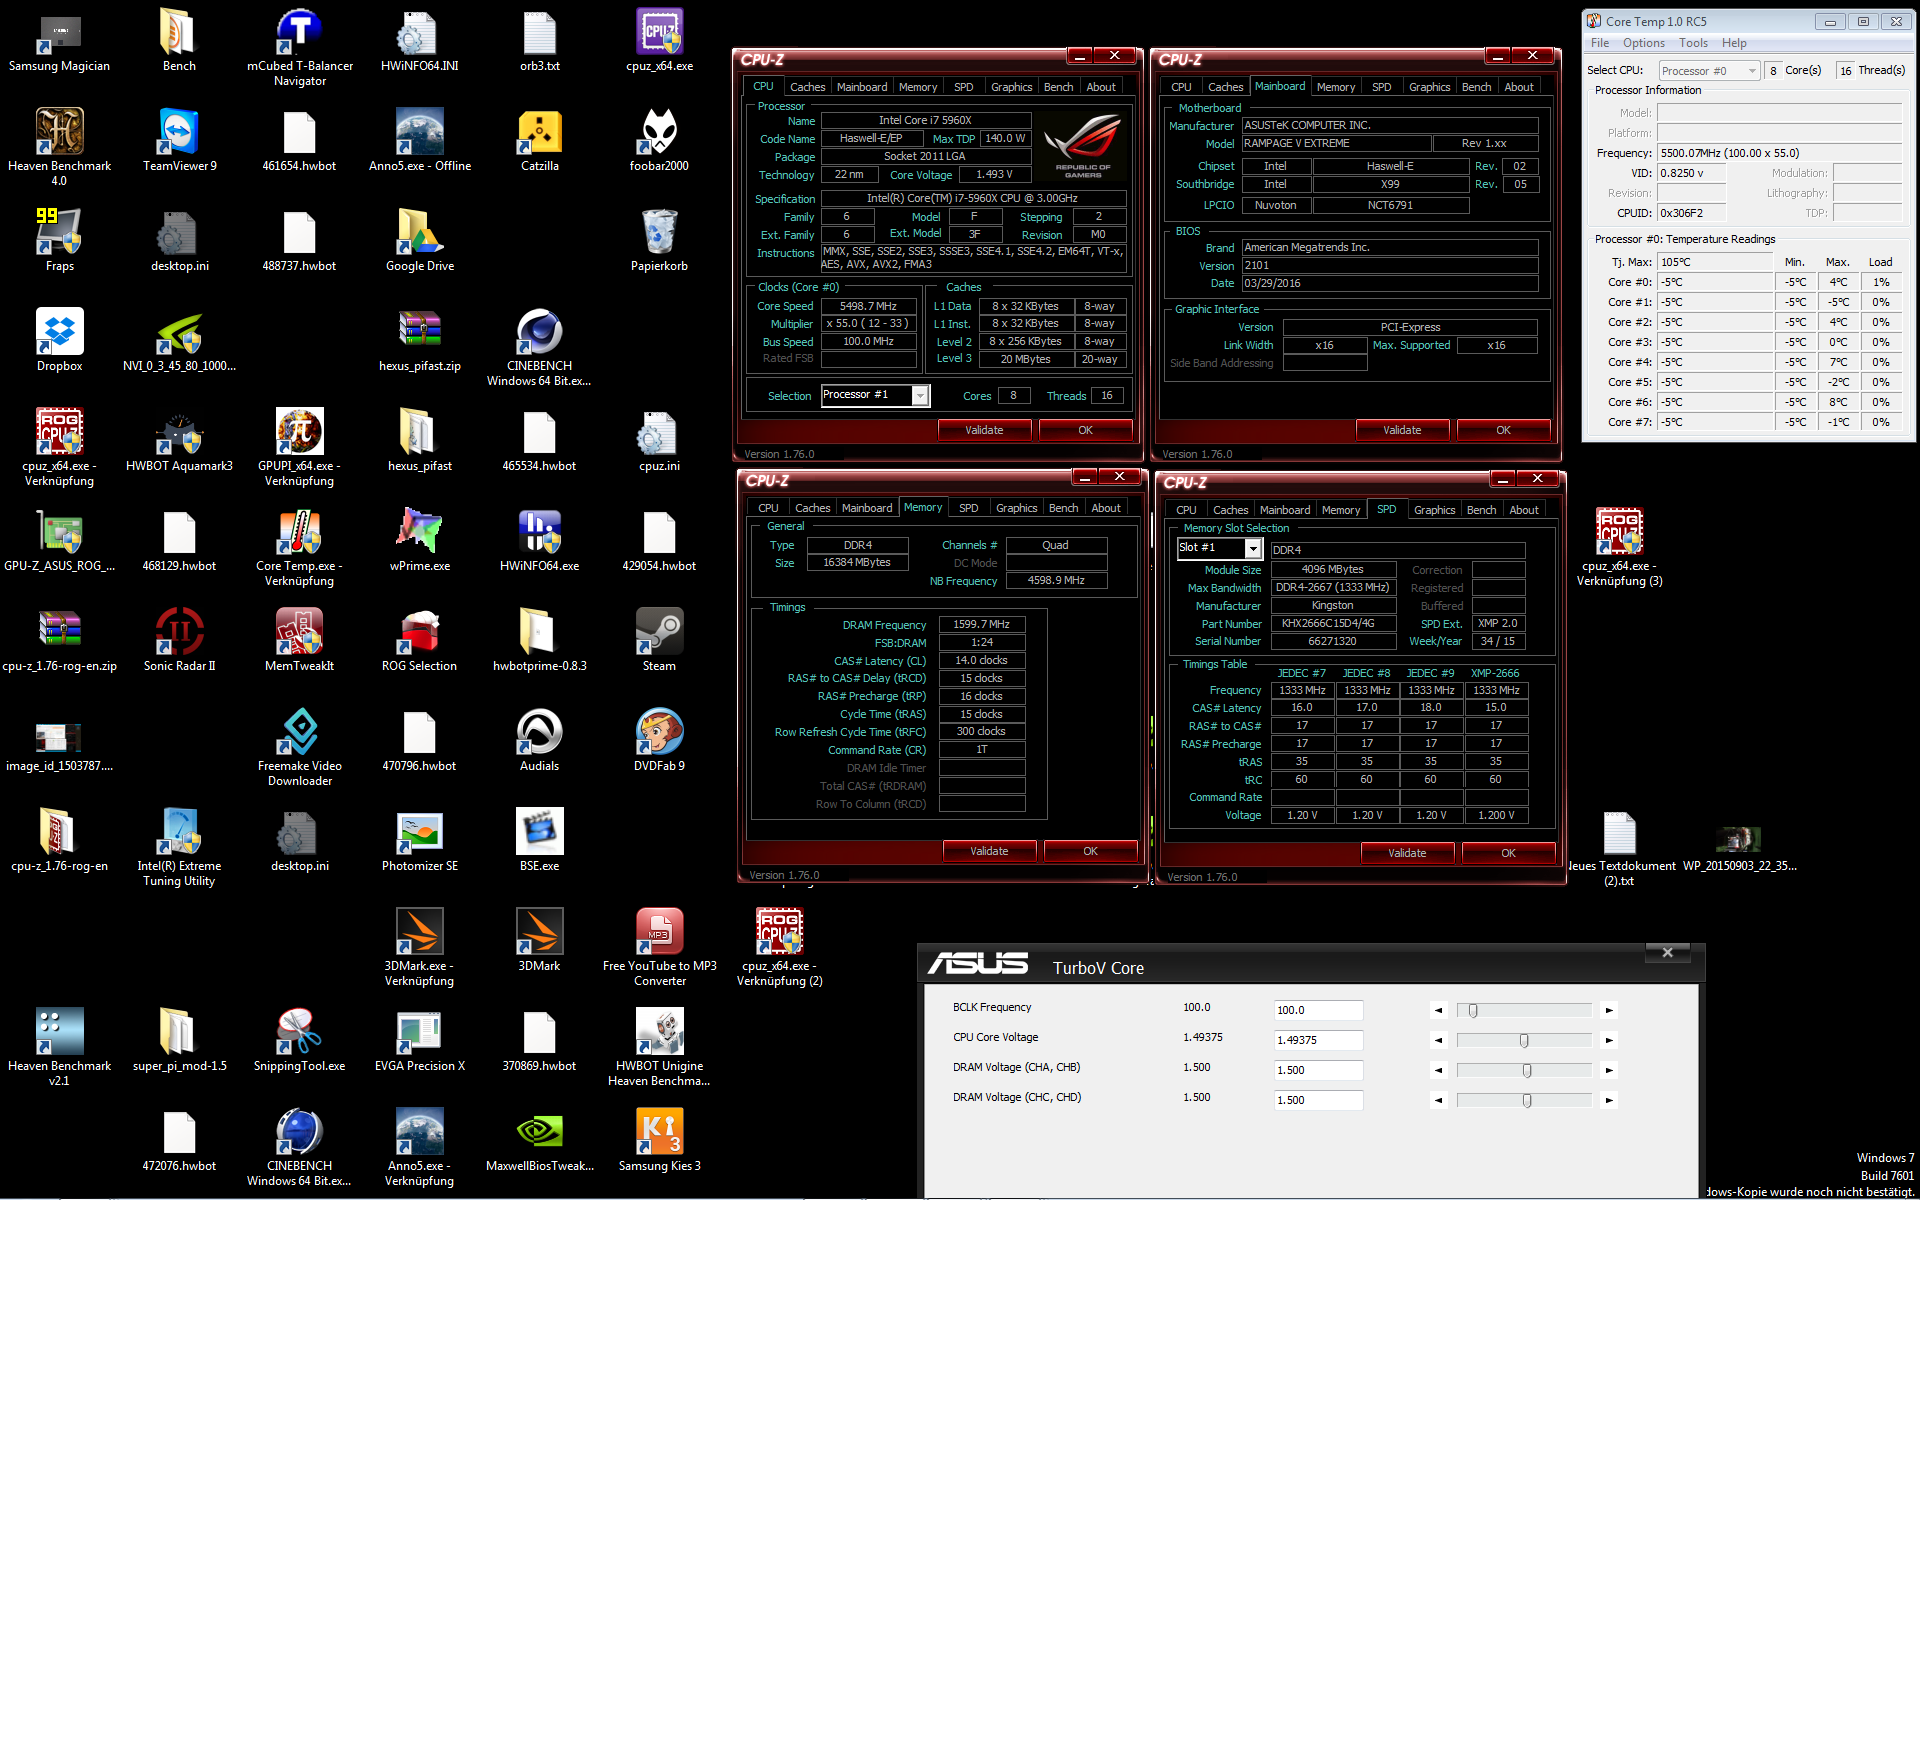
Task: Click Validate in the SPD CPU-Z window
Action: click(1407, 853)
